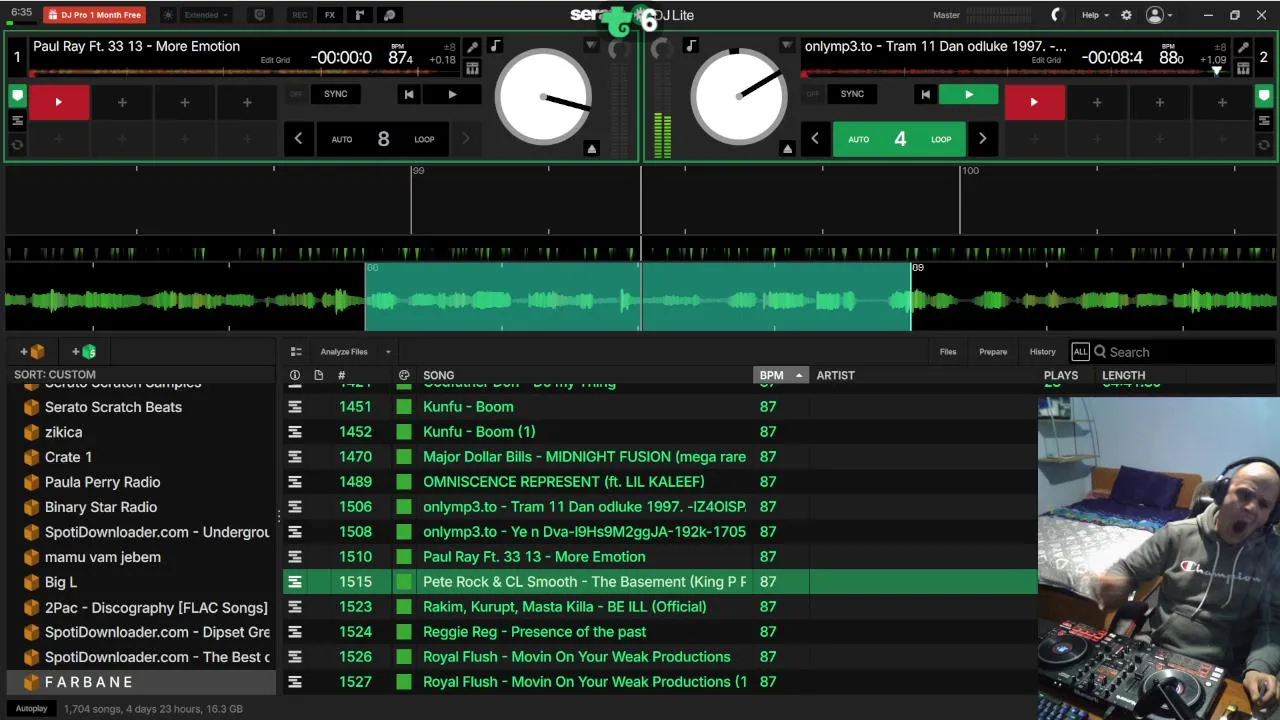
Task: Add a new smart crate
Action: point(84,352)
